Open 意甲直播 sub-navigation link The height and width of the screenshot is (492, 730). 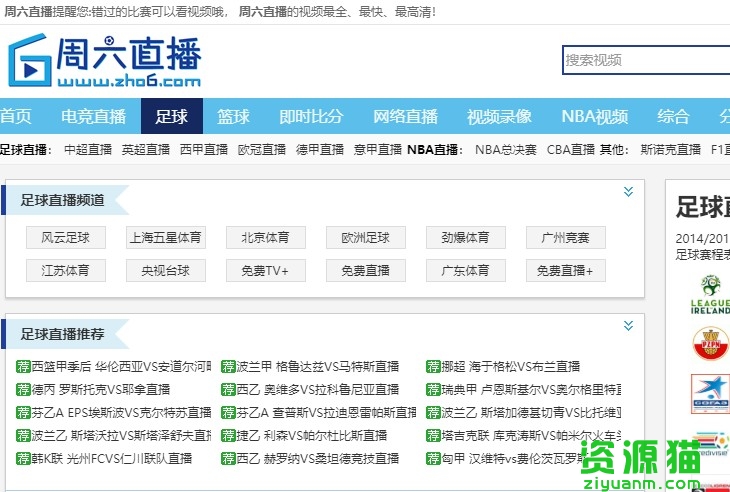378,149
